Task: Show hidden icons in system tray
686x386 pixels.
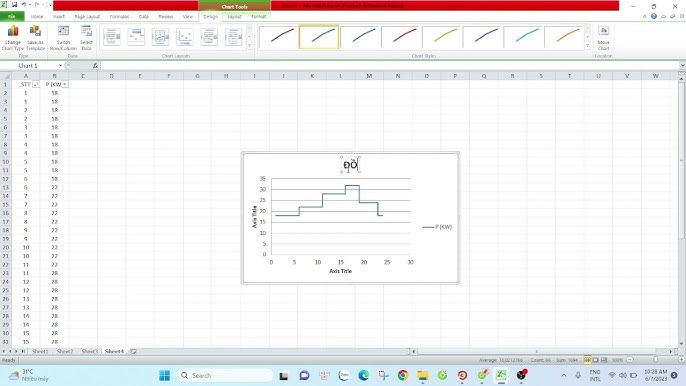Action: (x=564, y=375)
